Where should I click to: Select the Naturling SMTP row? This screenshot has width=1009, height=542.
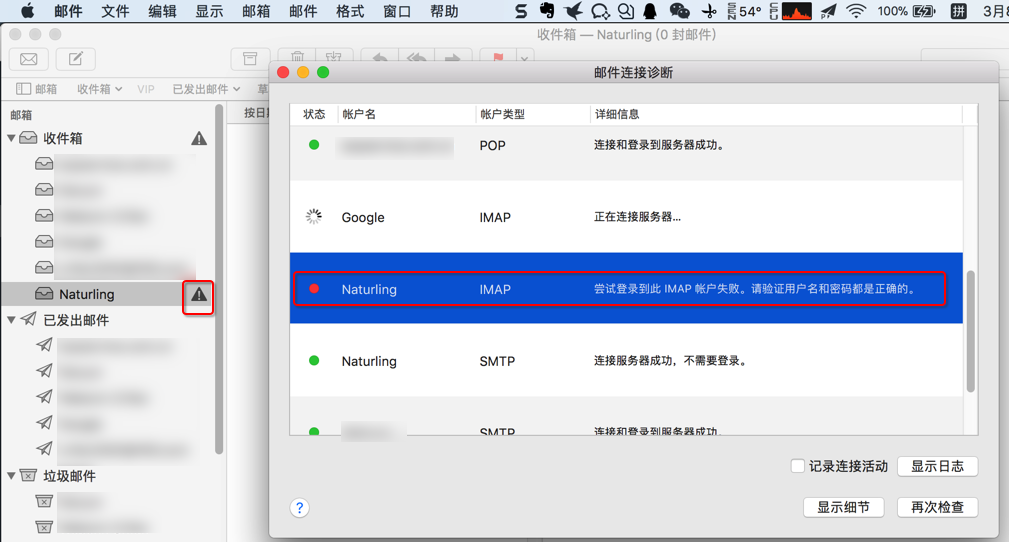[x=626, y=360]
